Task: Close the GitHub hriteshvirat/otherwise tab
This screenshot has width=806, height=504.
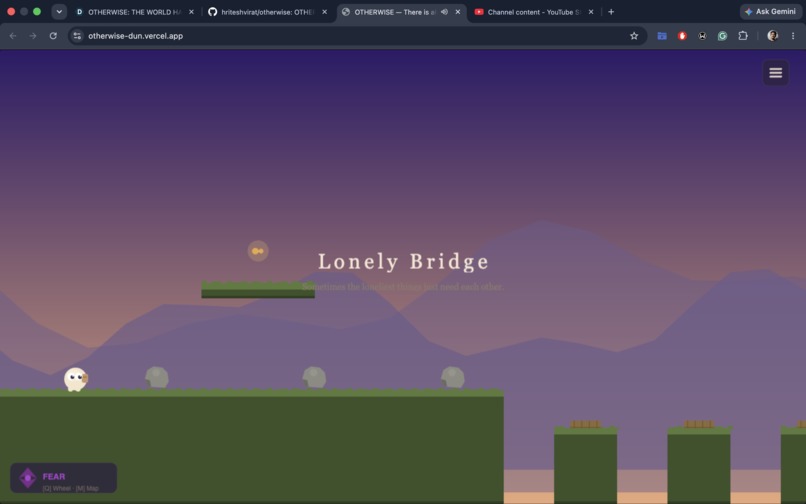Action: pyautogui.click(x=324, y=12)
